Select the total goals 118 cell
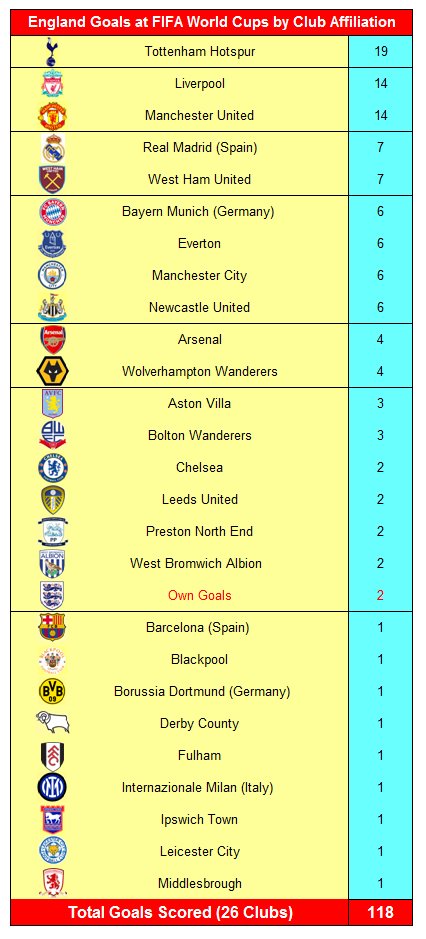Screen dimensions: 426x939 [x=380, y=913]
